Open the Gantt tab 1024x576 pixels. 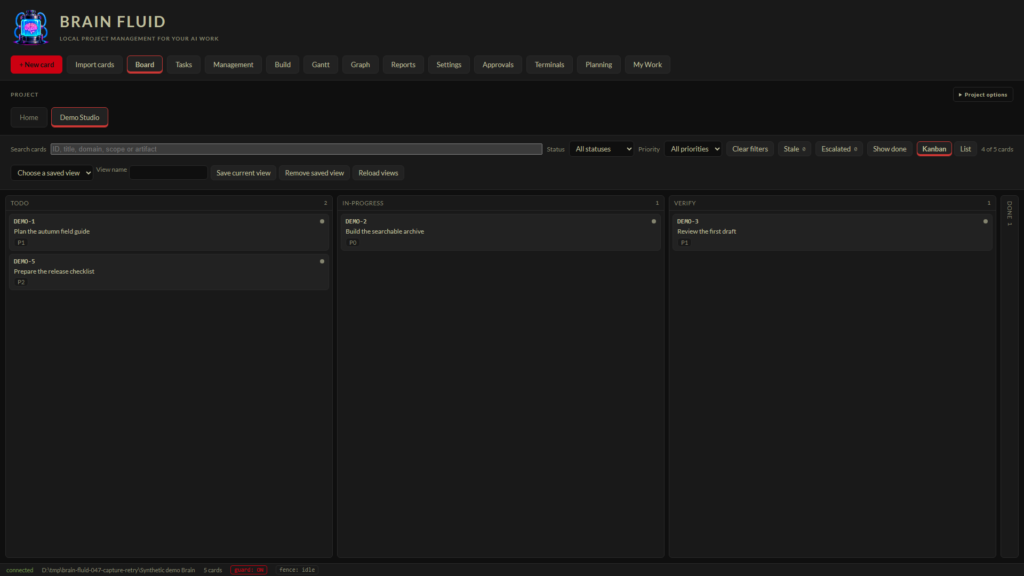(321, 65)
